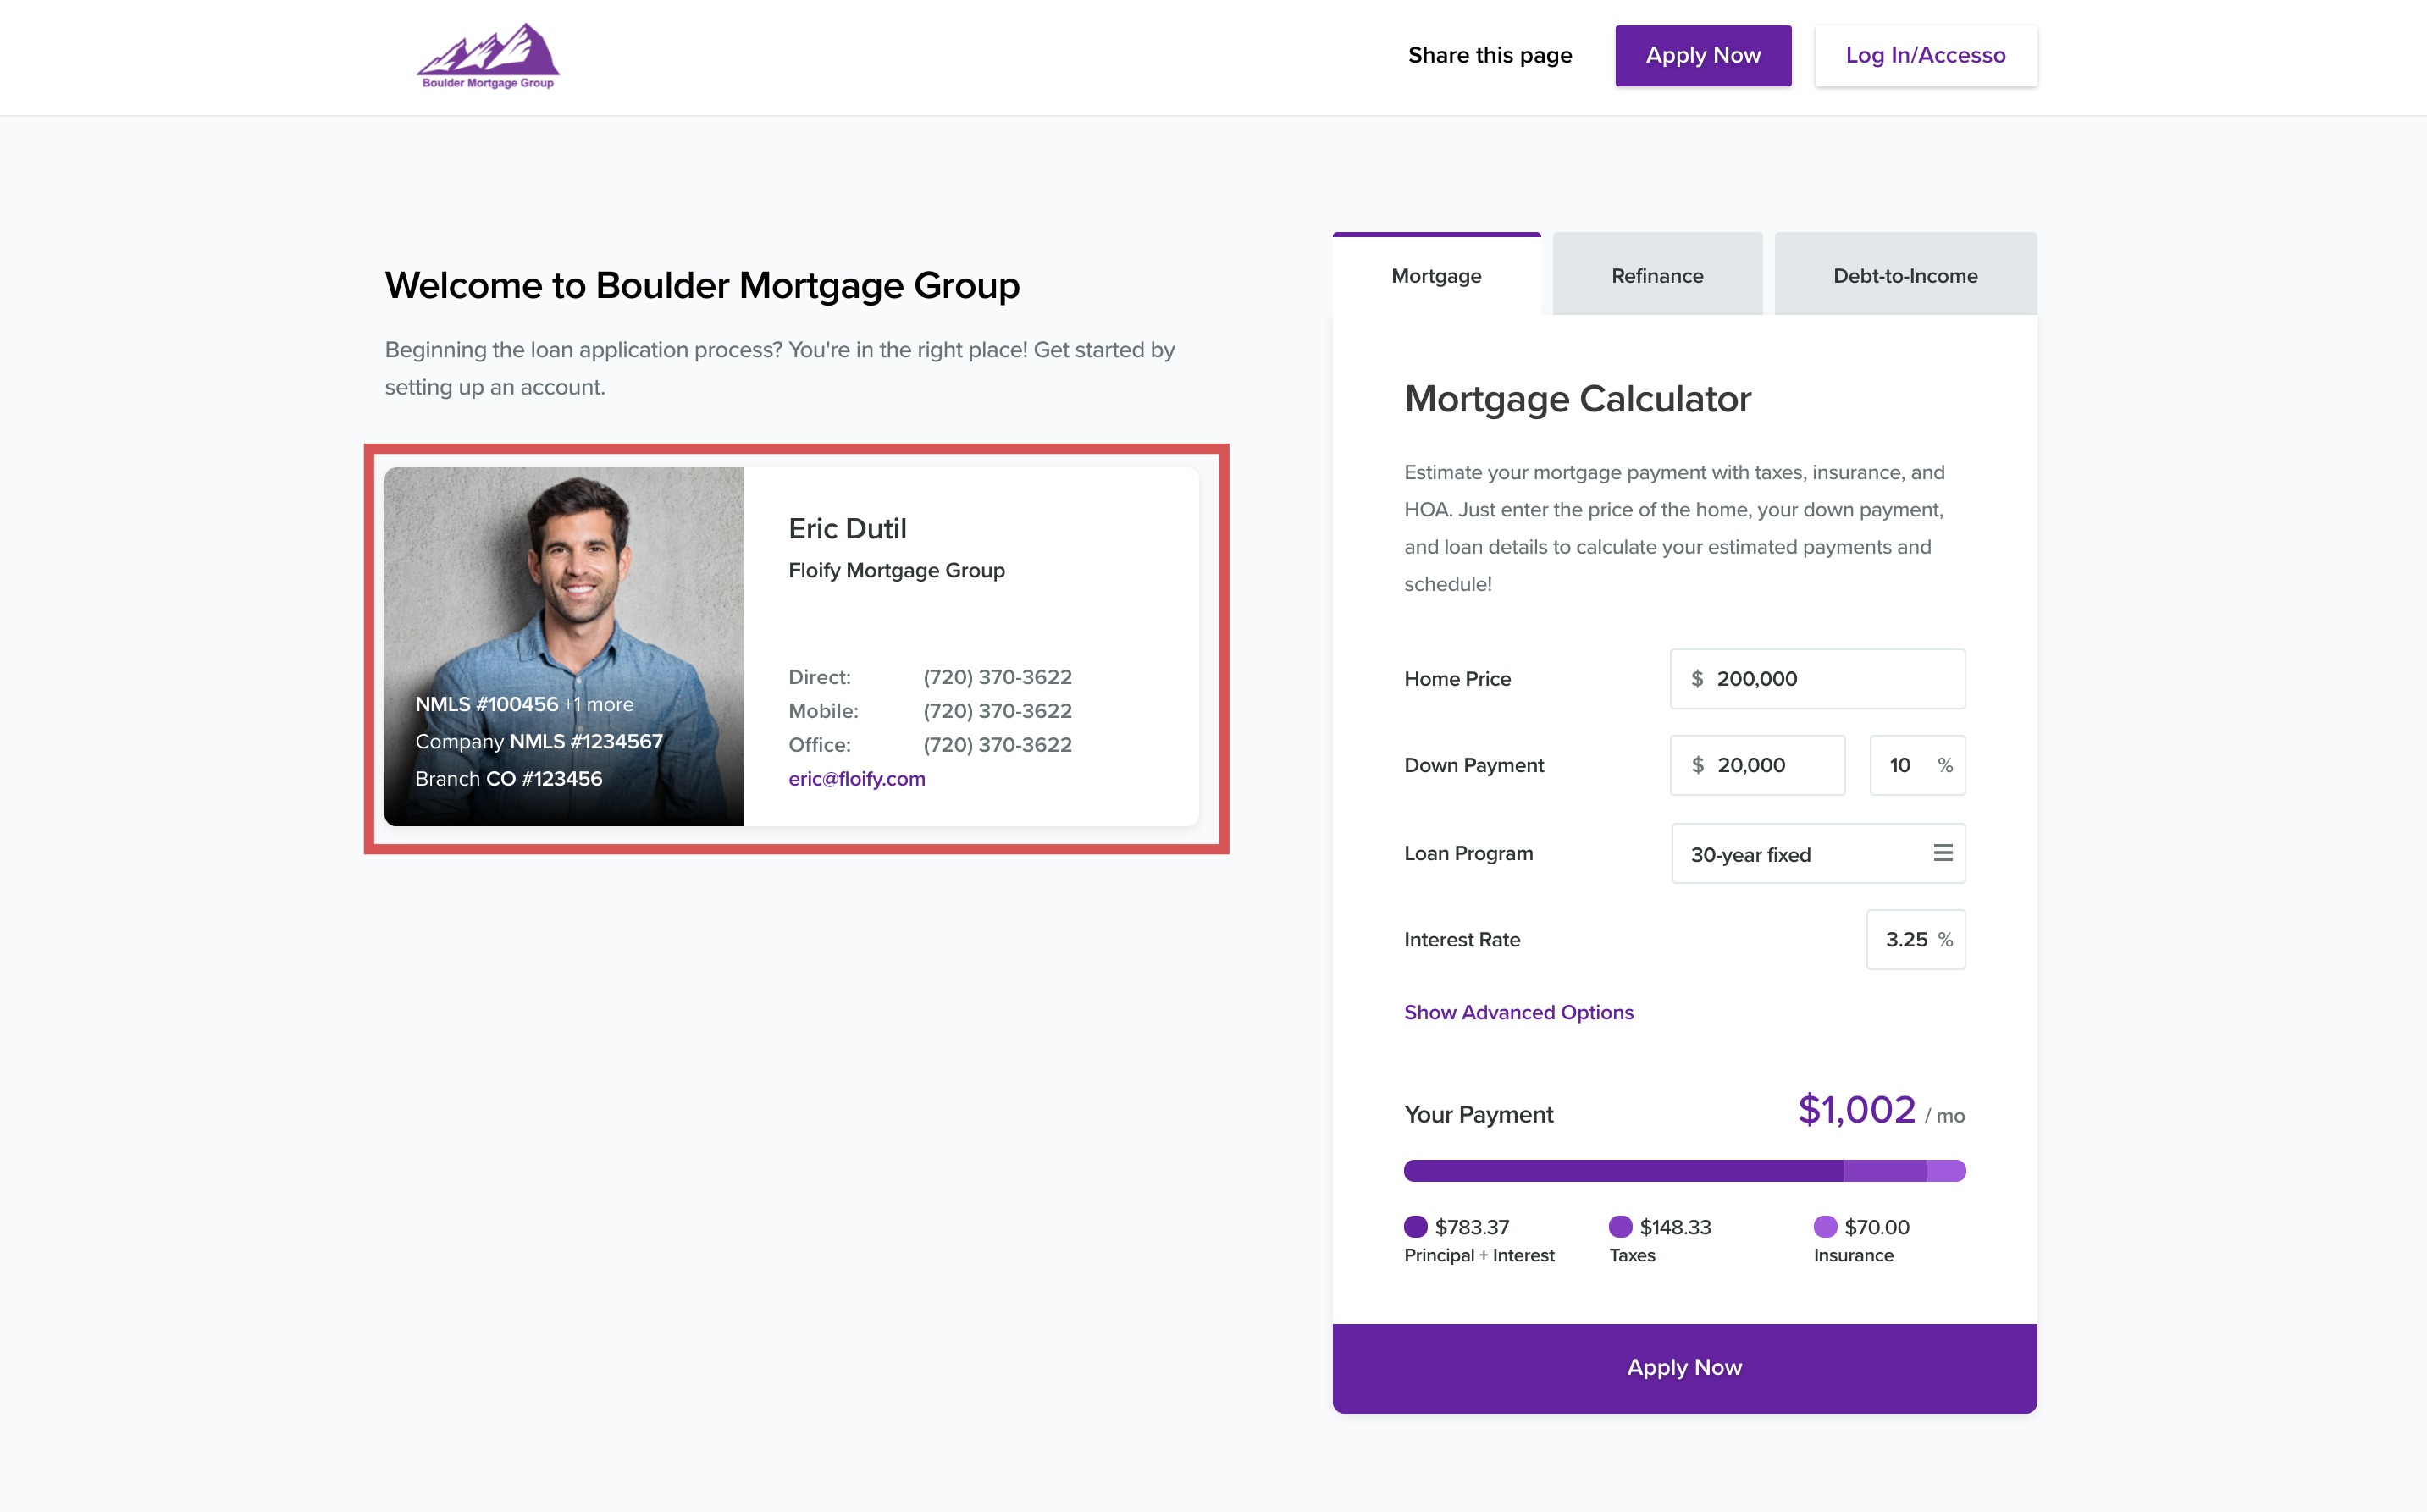This screenshot has height=1512, width=2427.
Task: Click the Down Payment percent field
Action: coord(1905,765)
